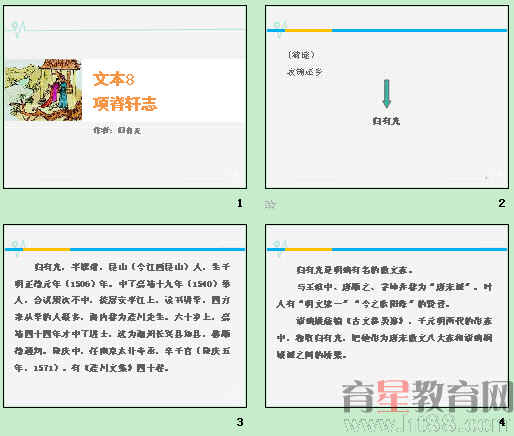Select slide 1 titled 项脊轩志

point(125,97)
